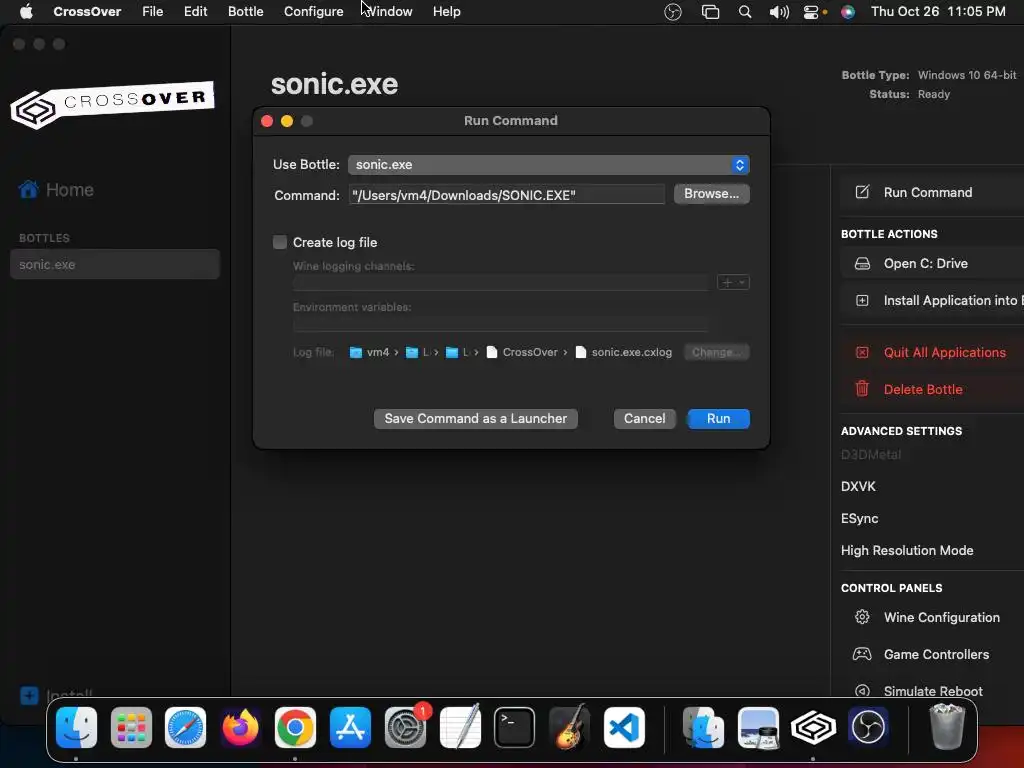Screen dimensions: 1024x768
Task: Click the Delete Bottle trash icon
Action: coord(862,389)
